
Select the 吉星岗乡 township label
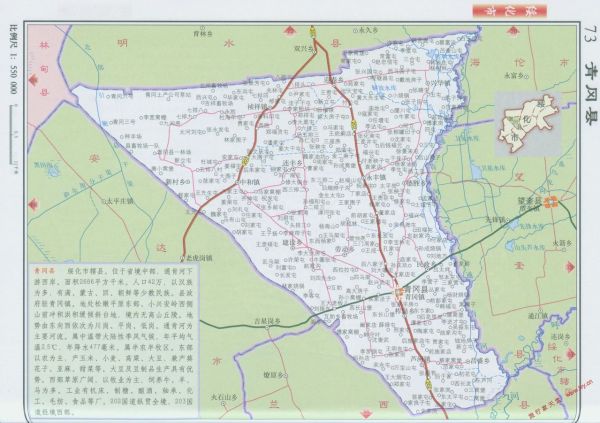(x=268, y=321)
